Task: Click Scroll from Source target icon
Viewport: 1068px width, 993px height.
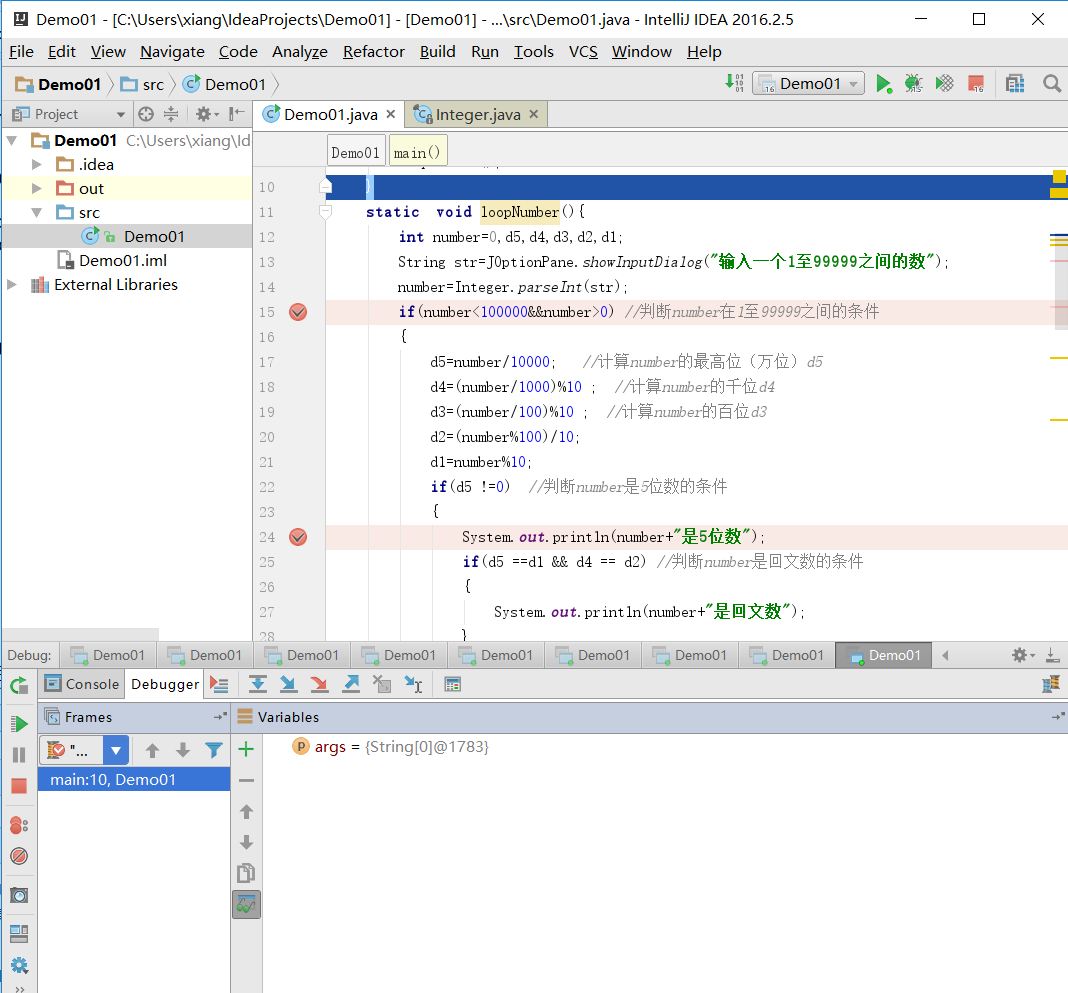Action: click(146, 114)
